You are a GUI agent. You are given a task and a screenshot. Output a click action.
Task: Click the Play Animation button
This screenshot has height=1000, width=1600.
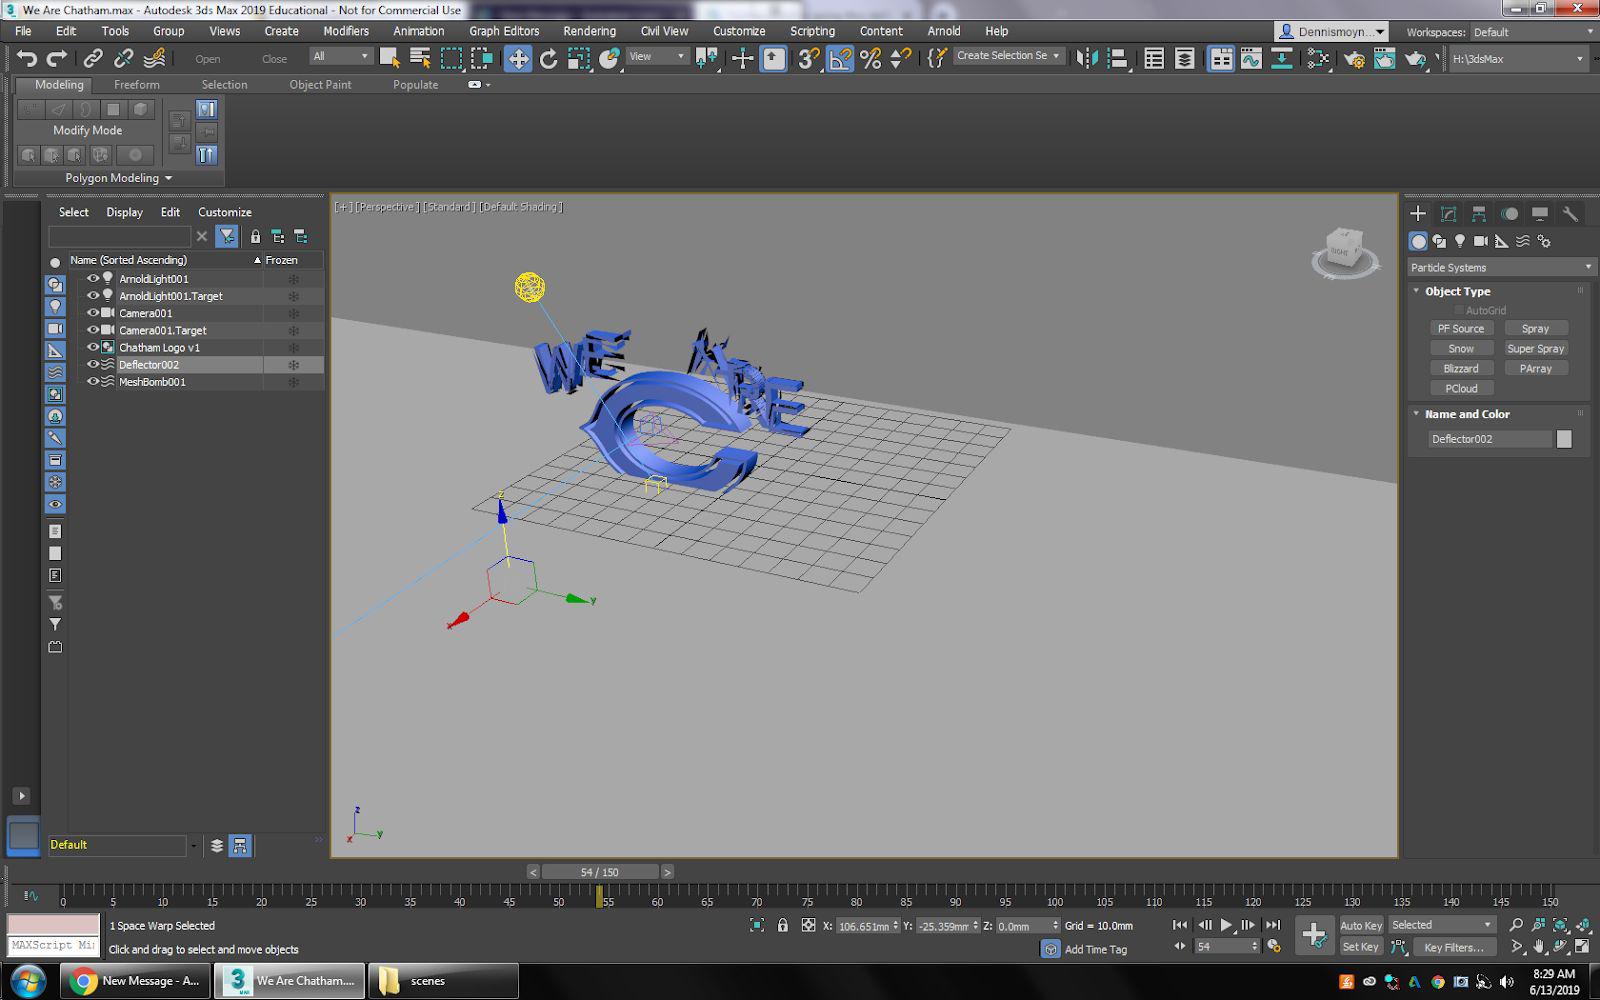(1226, 926)
